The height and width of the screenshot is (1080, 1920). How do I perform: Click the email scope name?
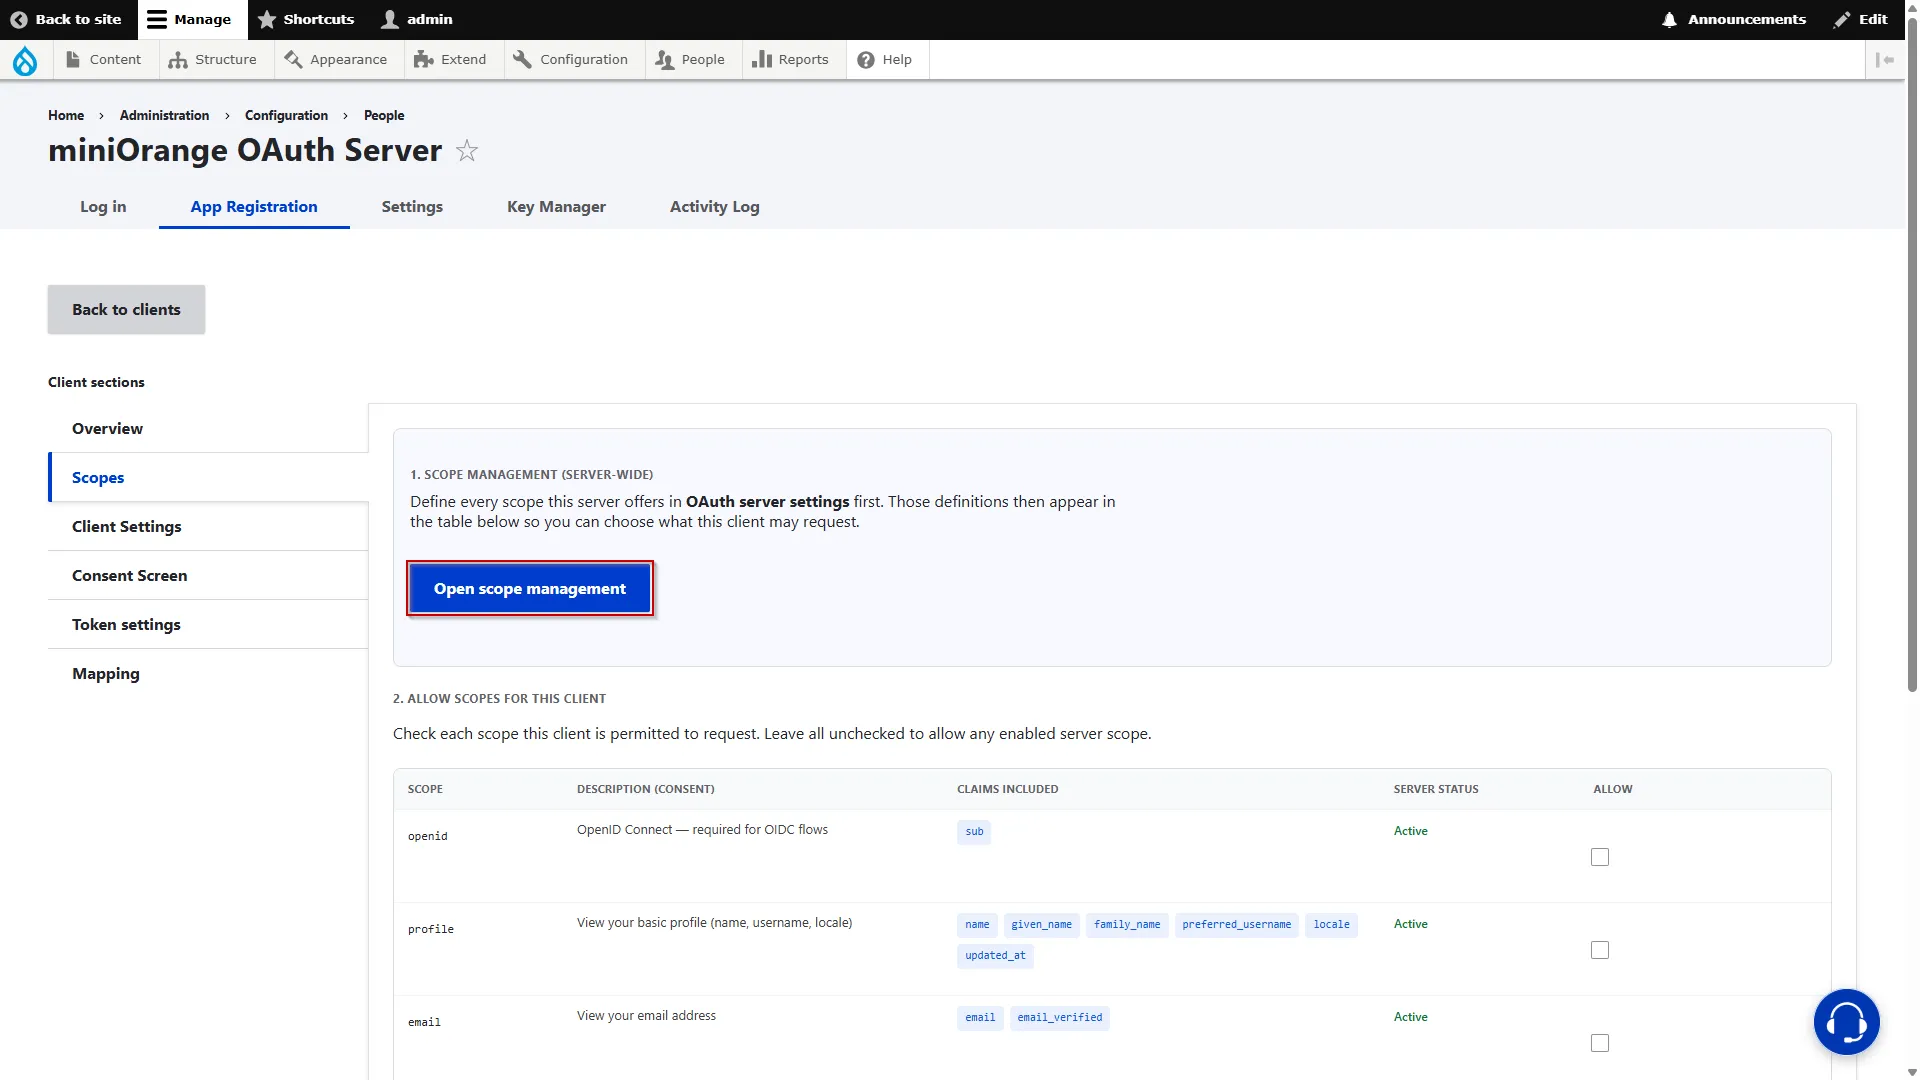pos(424,1022)
